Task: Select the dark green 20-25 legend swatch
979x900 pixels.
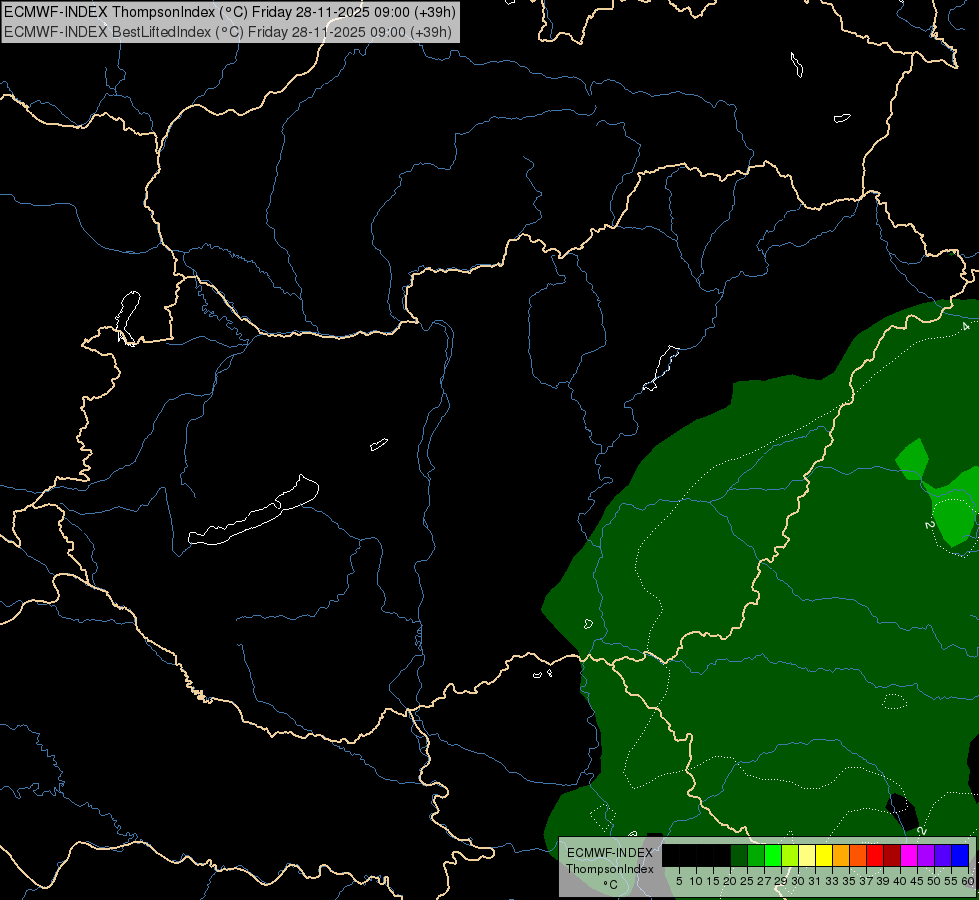Action: point(739,855)
